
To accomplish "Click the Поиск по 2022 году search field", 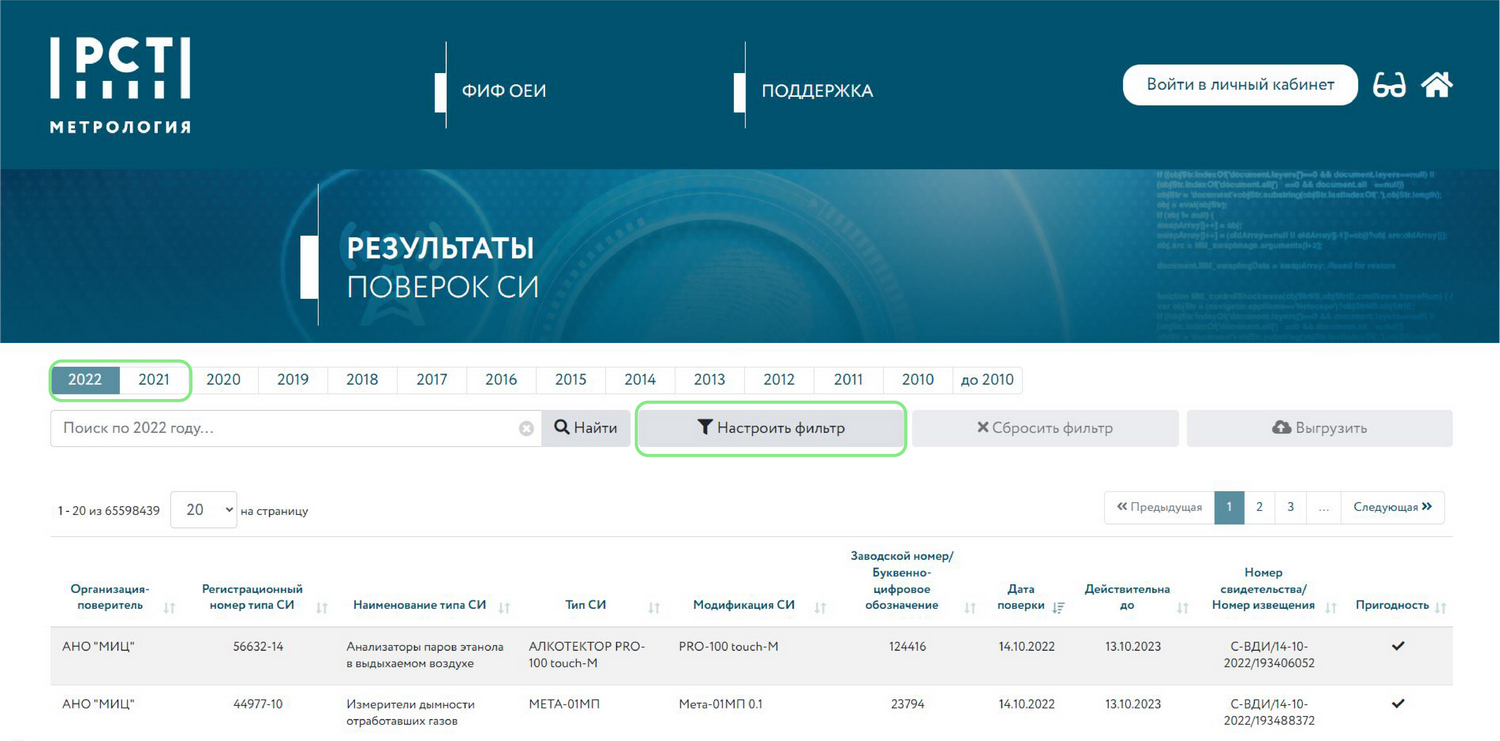I will [285, 428].
